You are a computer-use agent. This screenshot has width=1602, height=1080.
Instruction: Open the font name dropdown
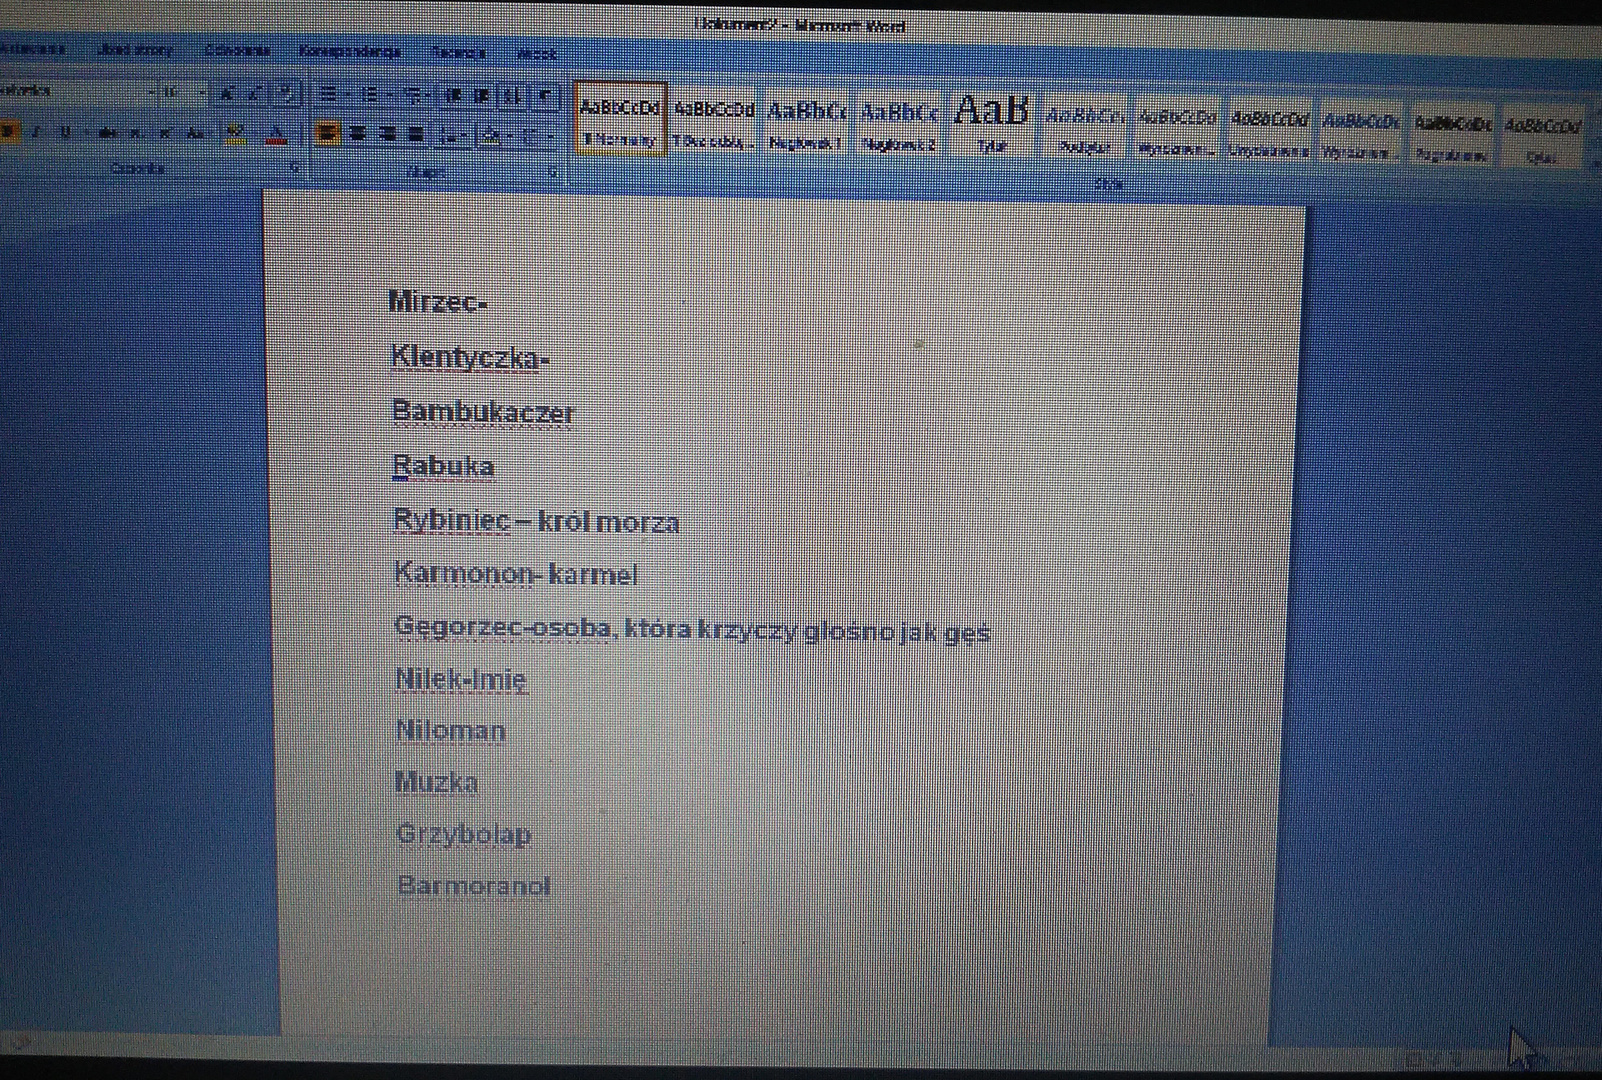152,92
